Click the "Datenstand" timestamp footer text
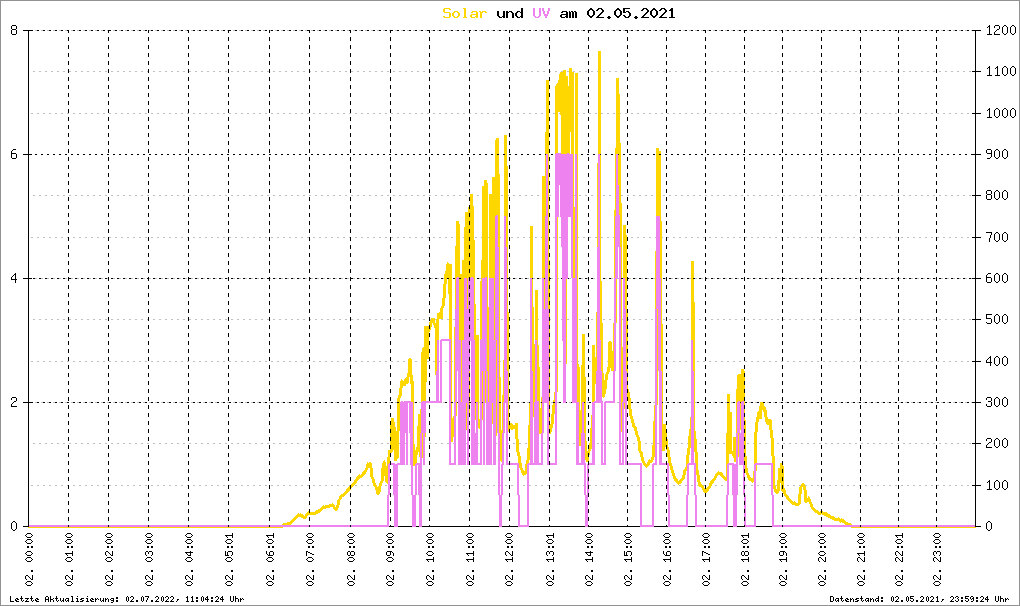 [x=919, y=599]
